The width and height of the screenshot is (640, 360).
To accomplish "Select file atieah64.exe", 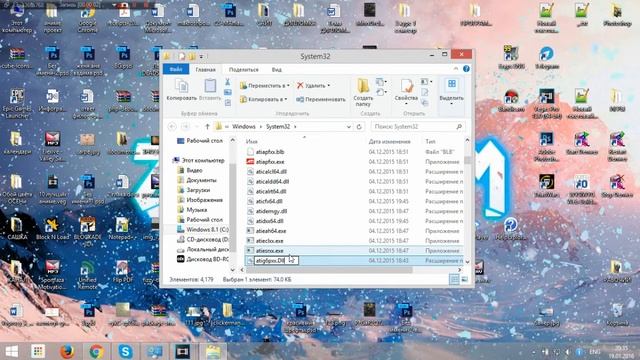I will [x=271, y=231].
